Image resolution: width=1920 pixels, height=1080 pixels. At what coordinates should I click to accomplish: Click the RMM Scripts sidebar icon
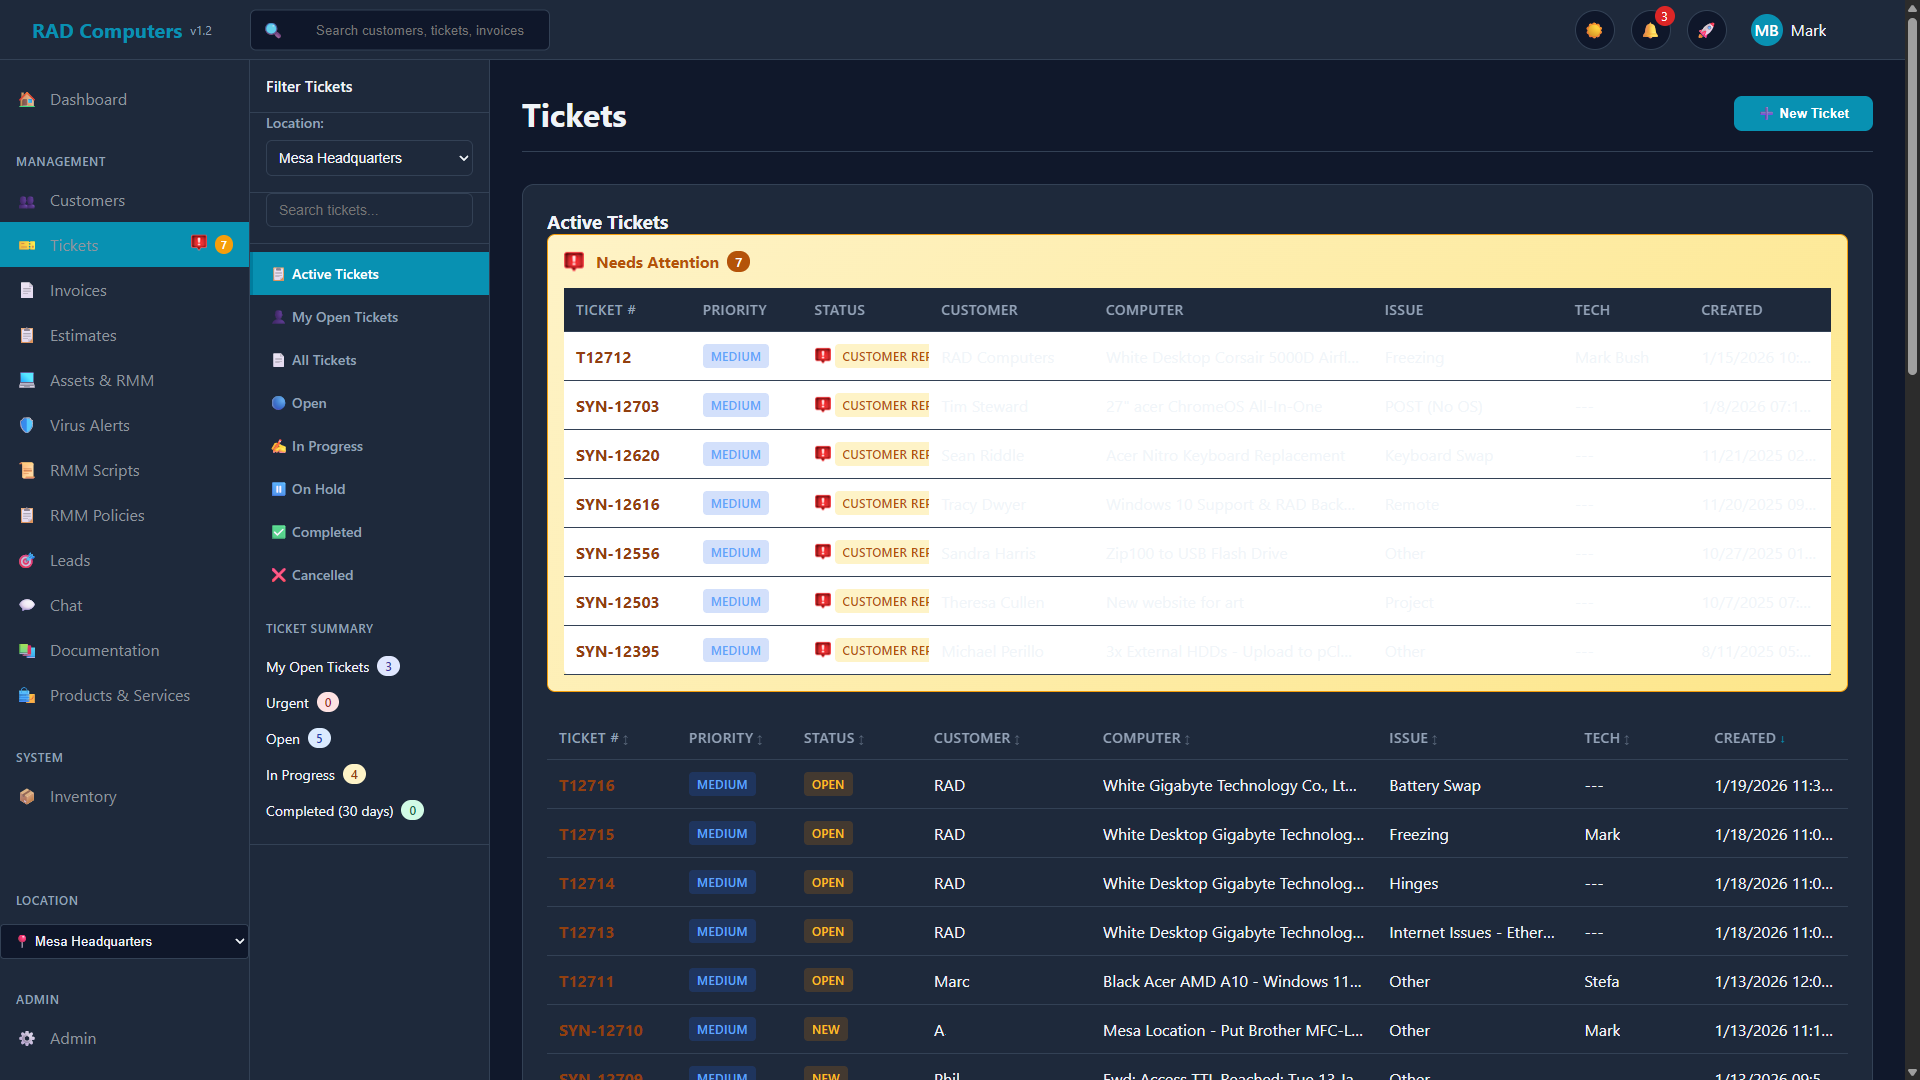(x=27, y=470)
